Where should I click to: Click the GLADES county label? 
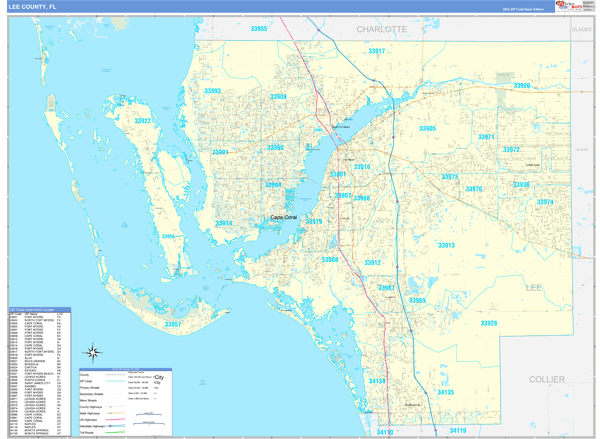tap(580, 30)
